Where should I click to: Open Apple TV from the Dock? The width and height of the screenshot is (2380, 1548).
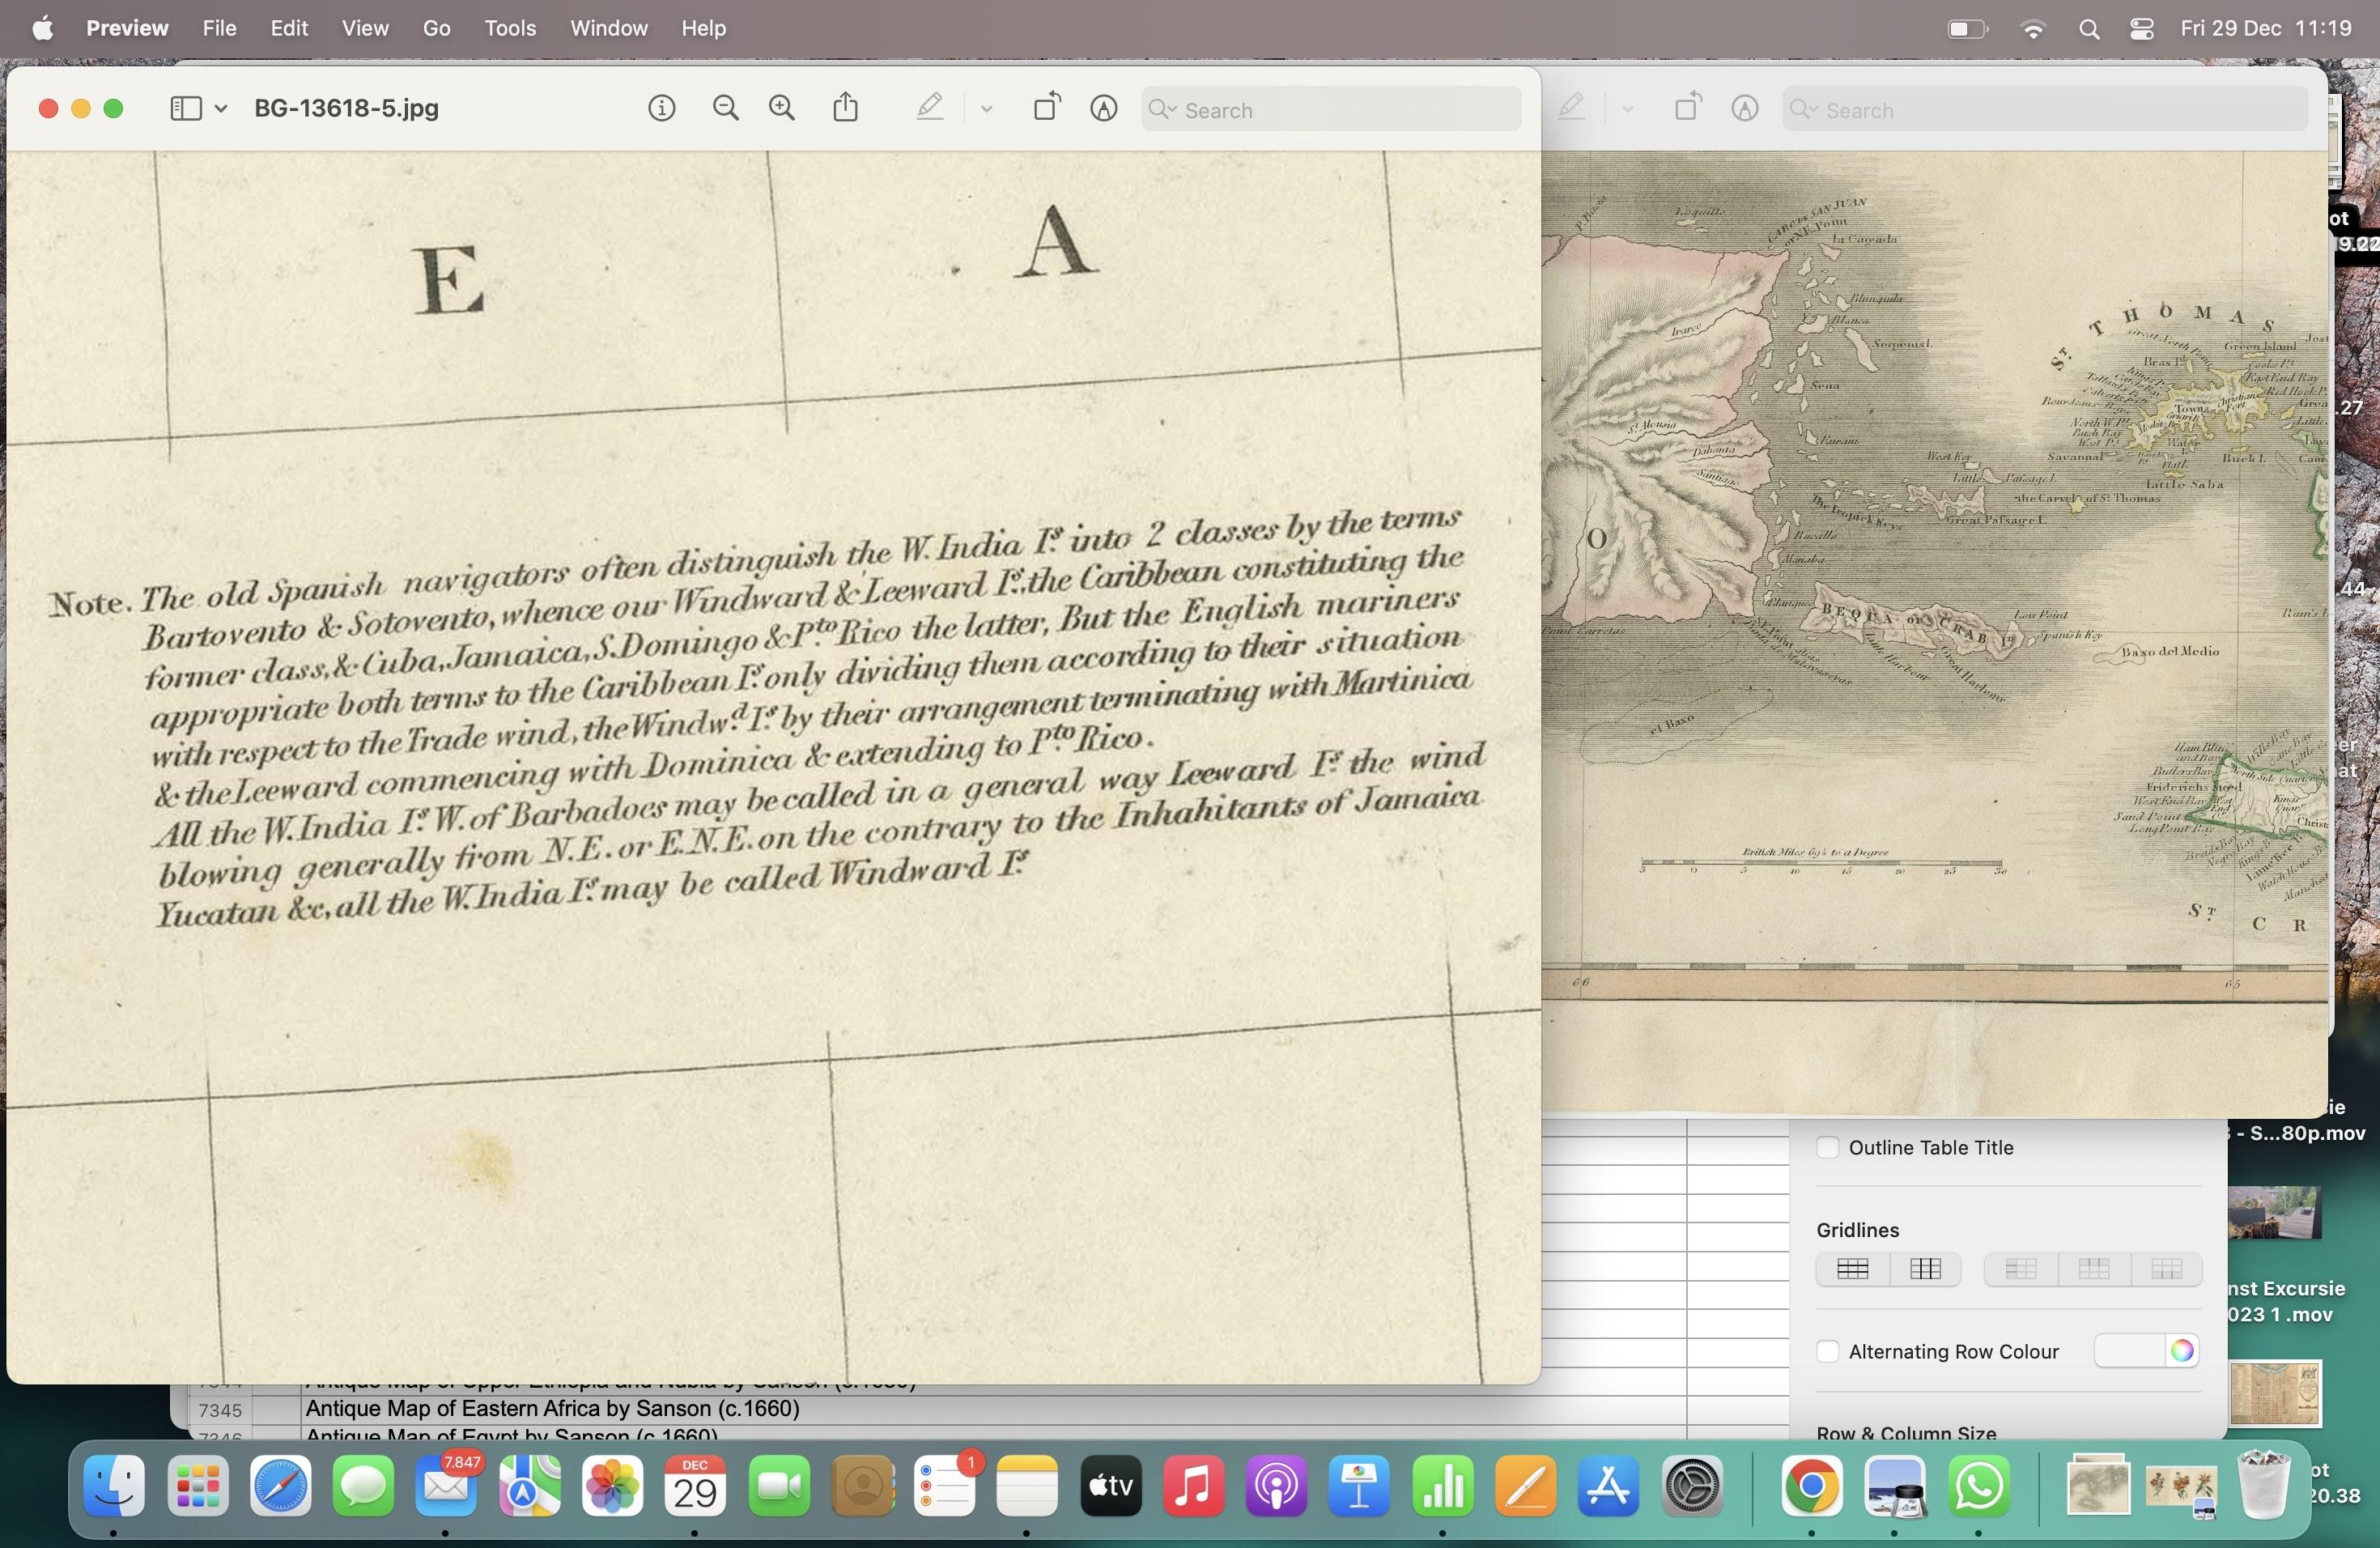coord(1110,1486)
